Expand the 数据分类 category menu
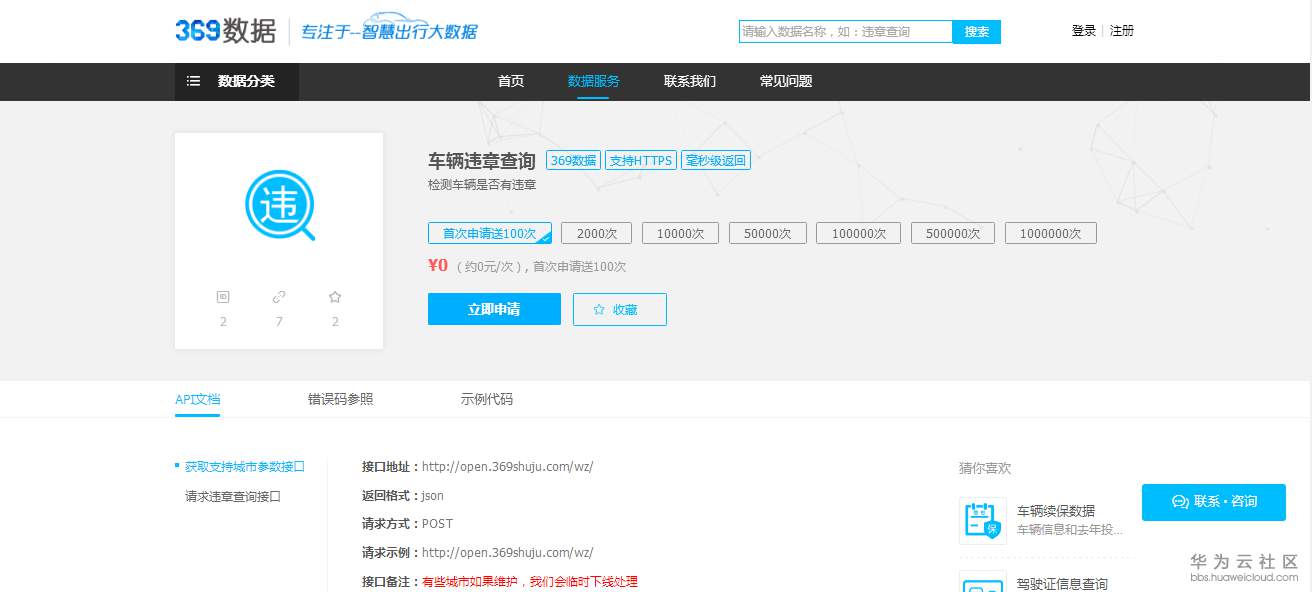 [237, 82]
